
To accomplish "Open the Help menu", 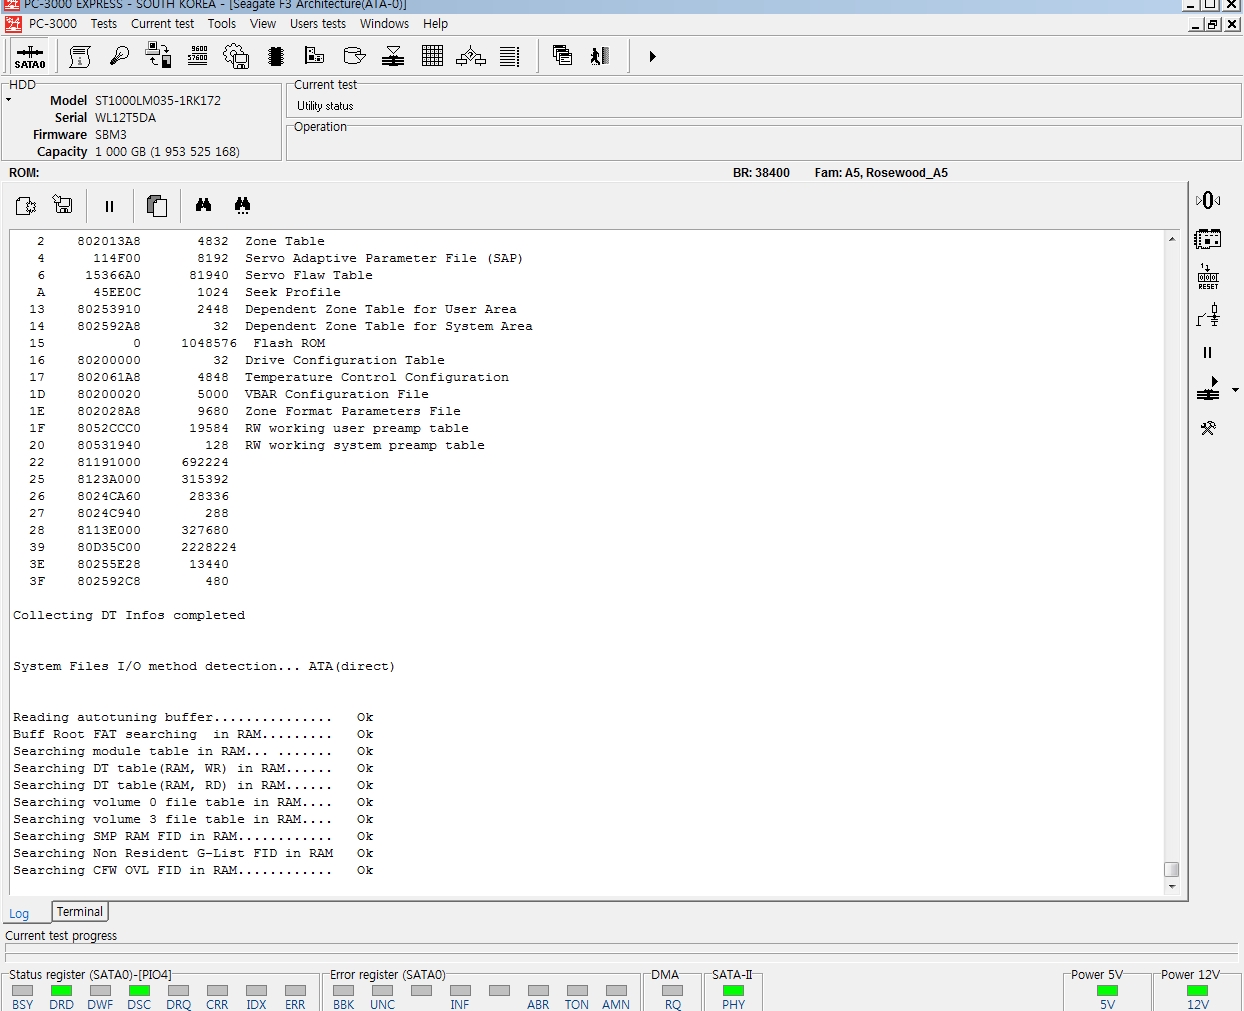I will click(435, 24).
